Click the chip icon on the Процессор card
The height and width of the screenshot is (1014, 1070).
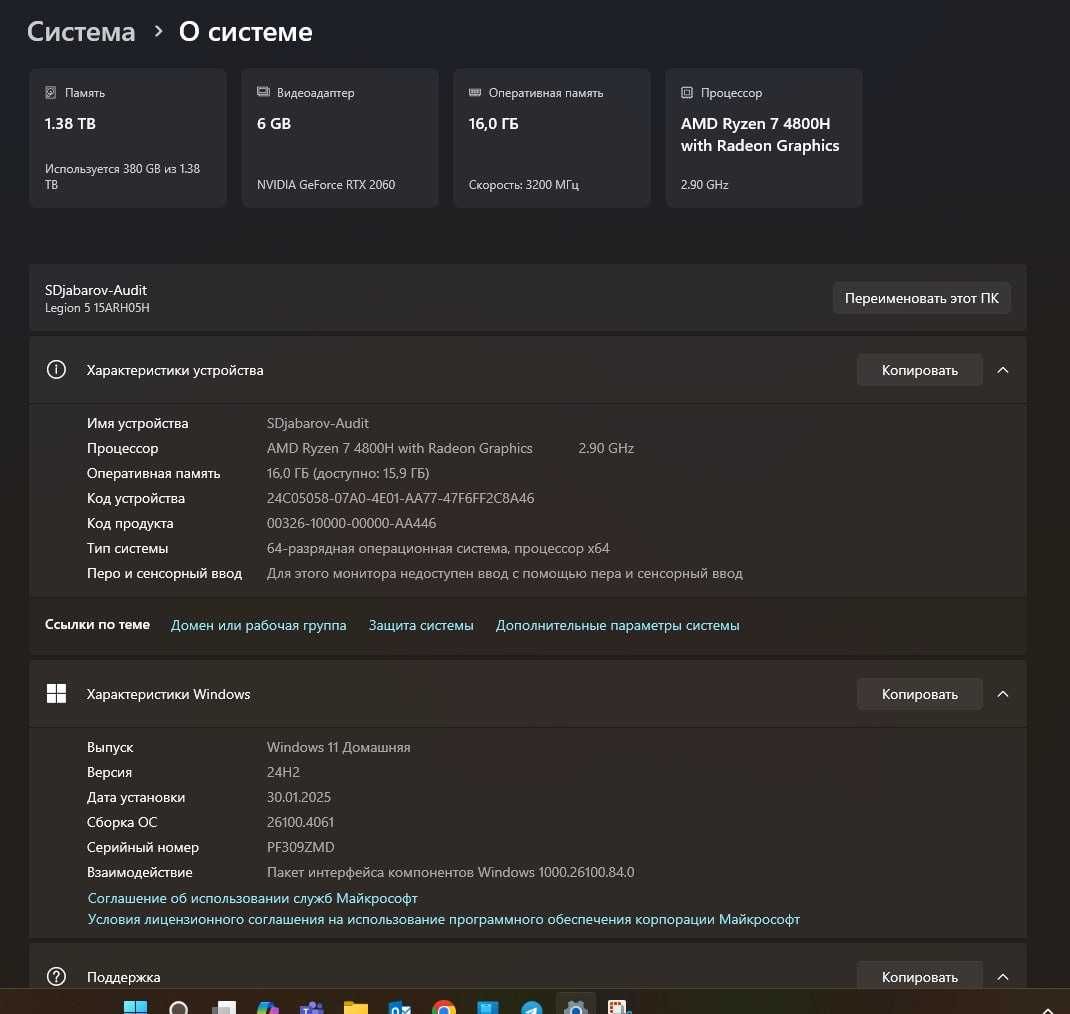[x=686, y=92]
